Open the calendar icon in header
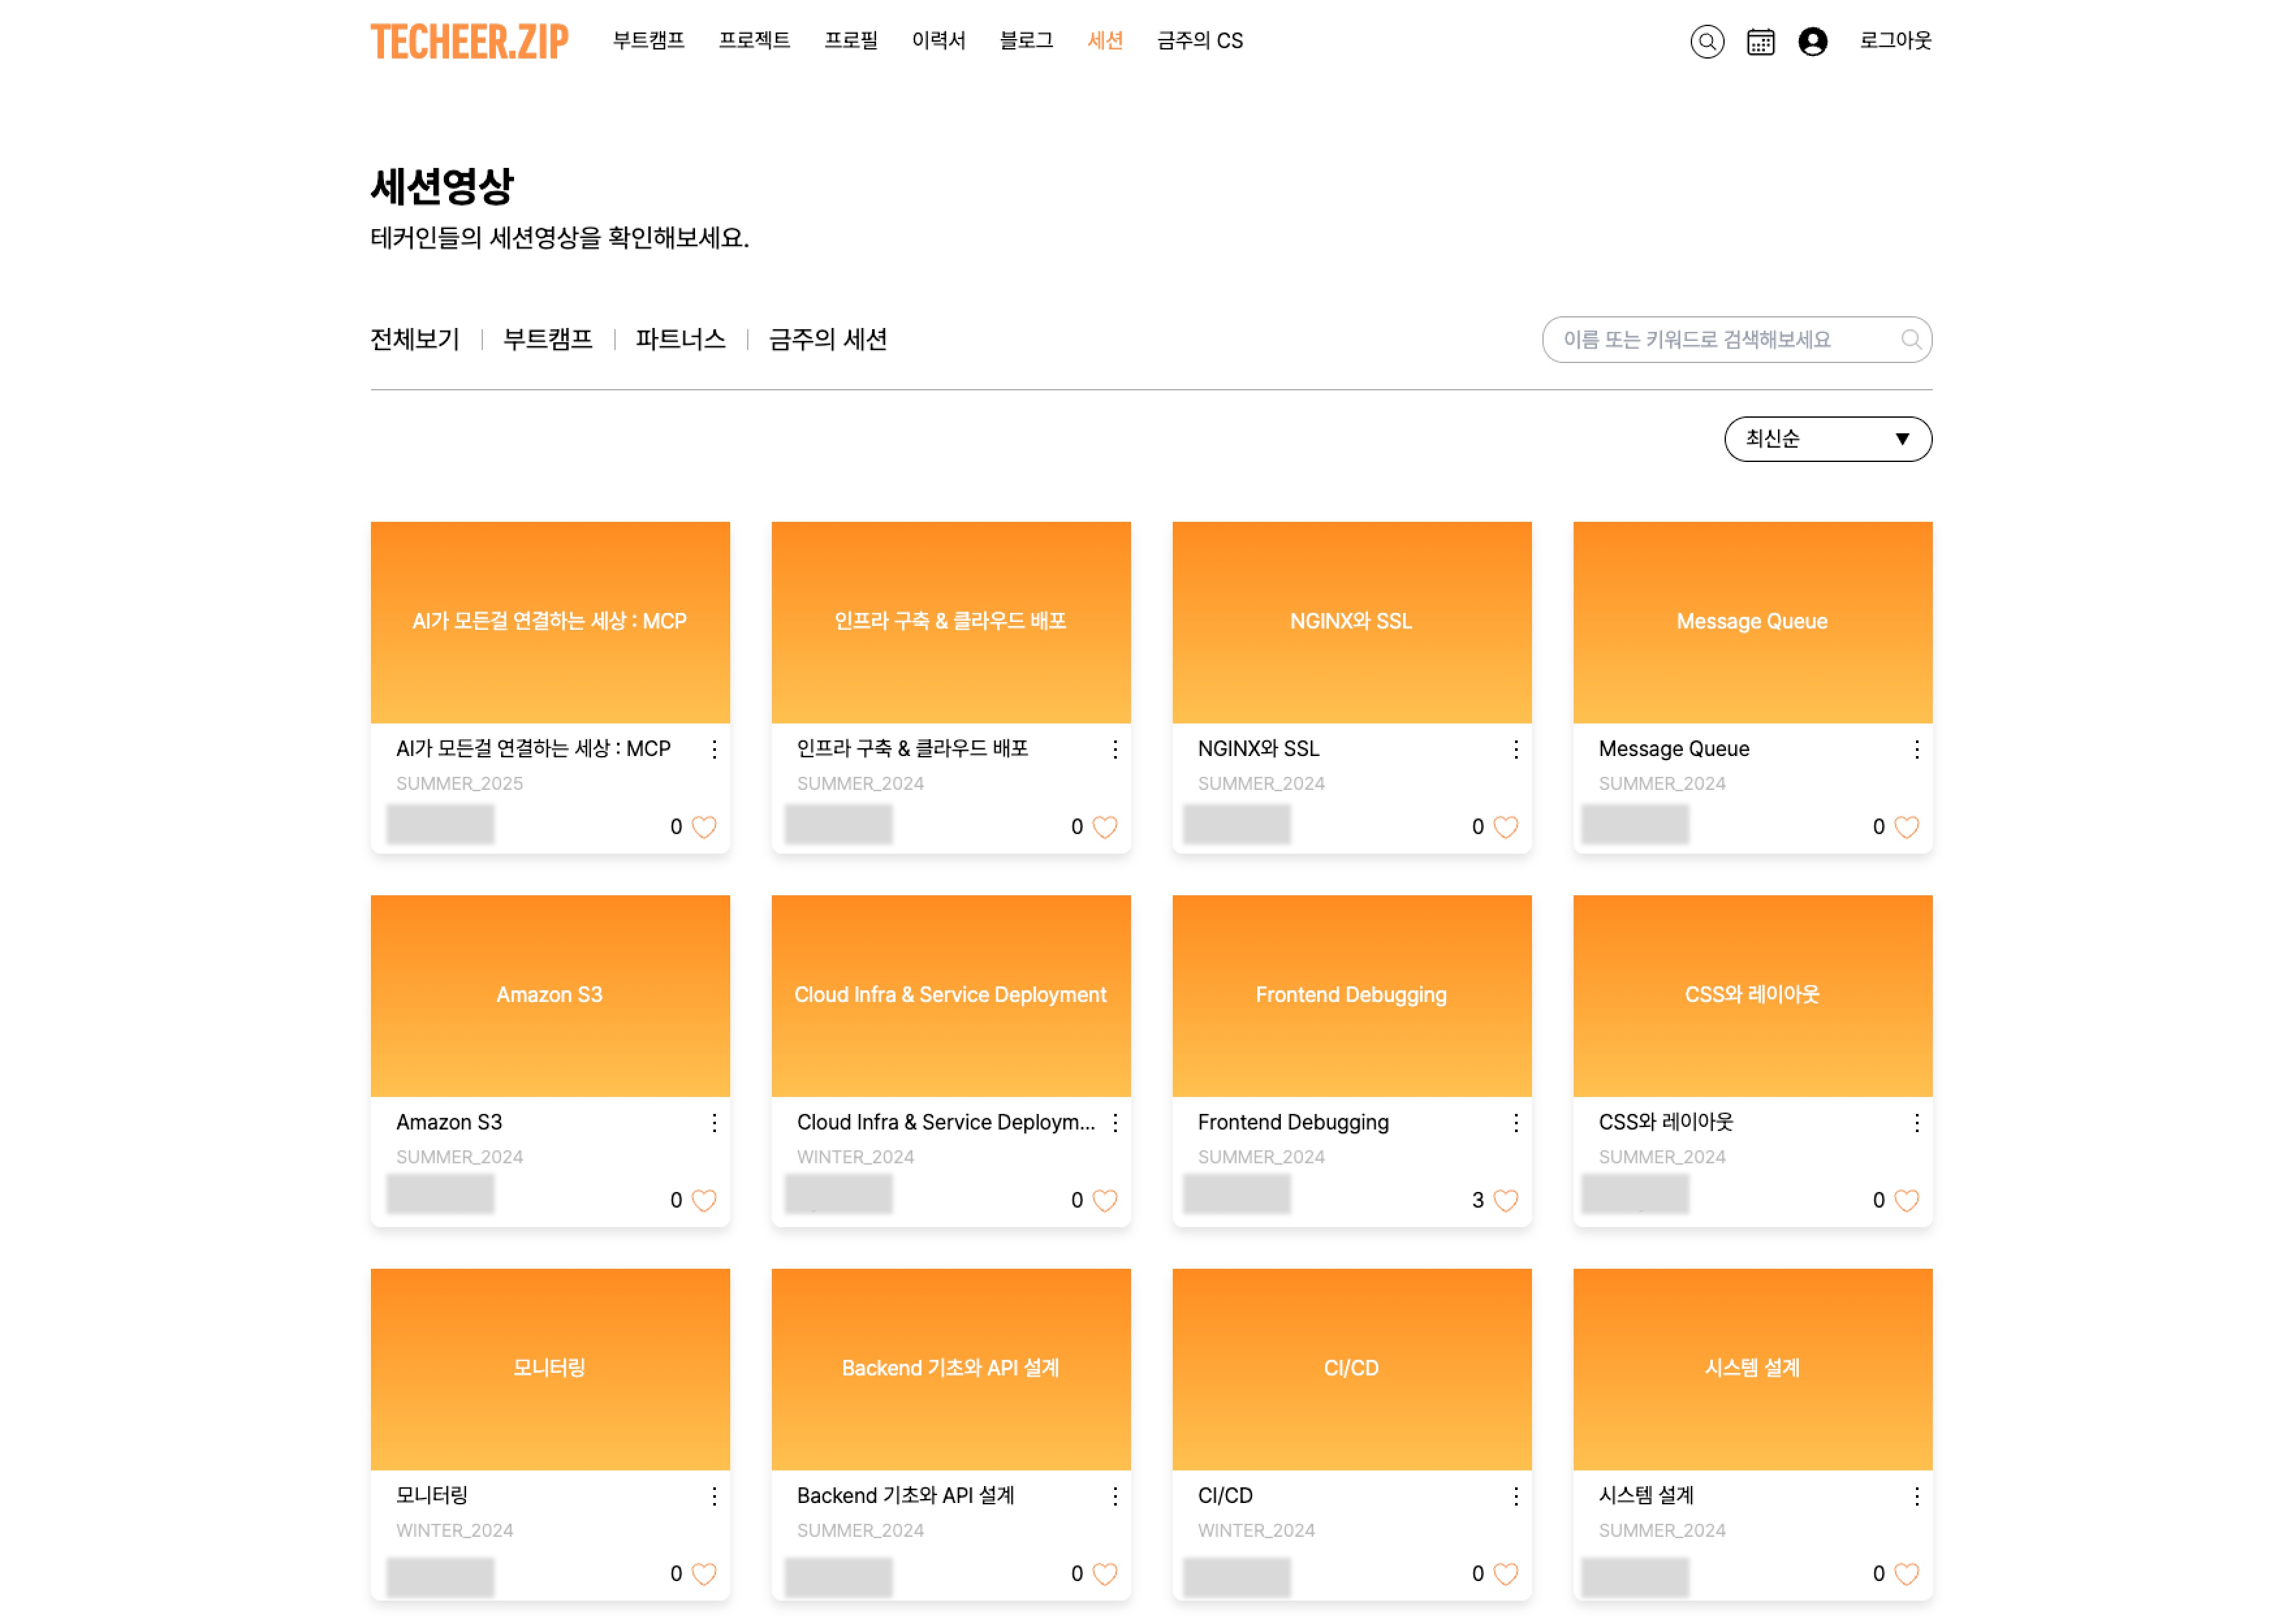This screenshot has width=2283, height=1624. click(1760, 42)
